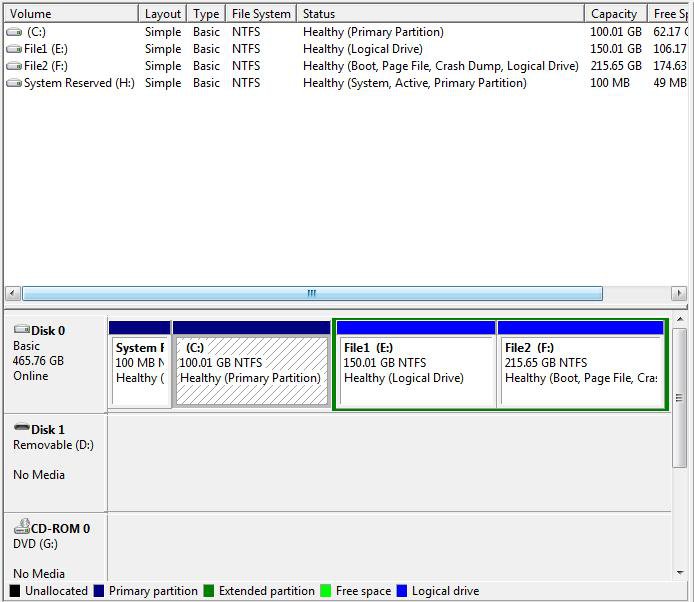This screenshot has height=602, width=694.
Task: Click the Primary partition legend color swatch
Action: point(99,591)
